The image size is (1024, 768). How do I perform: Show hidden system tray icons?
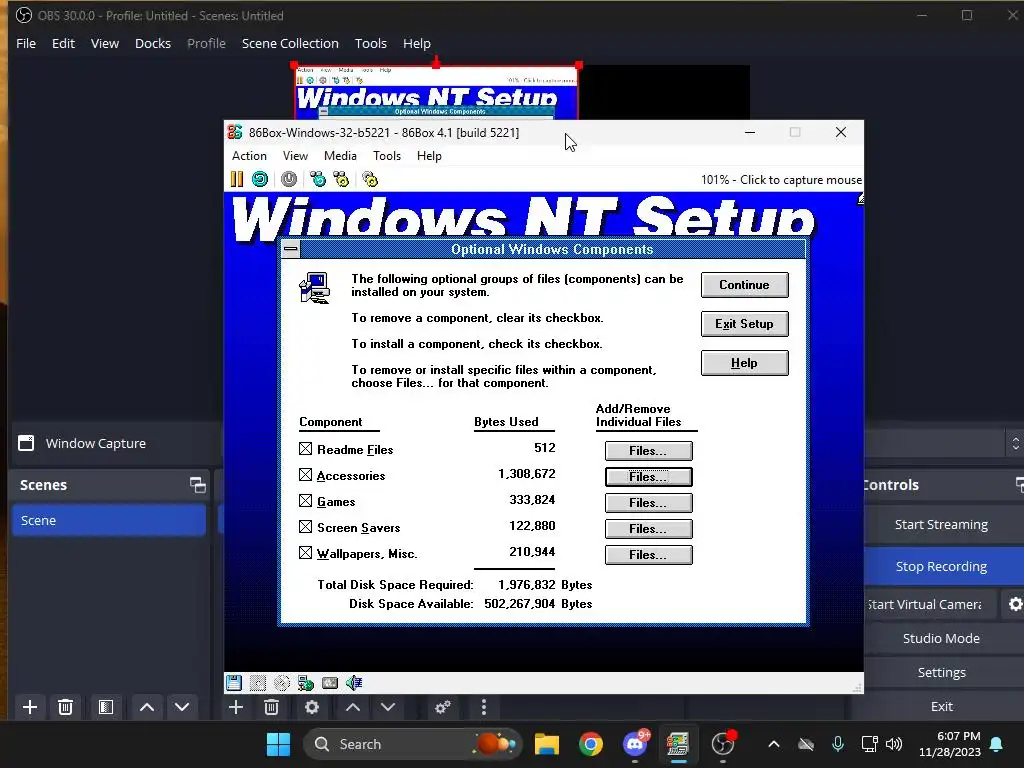coord(774,744)
